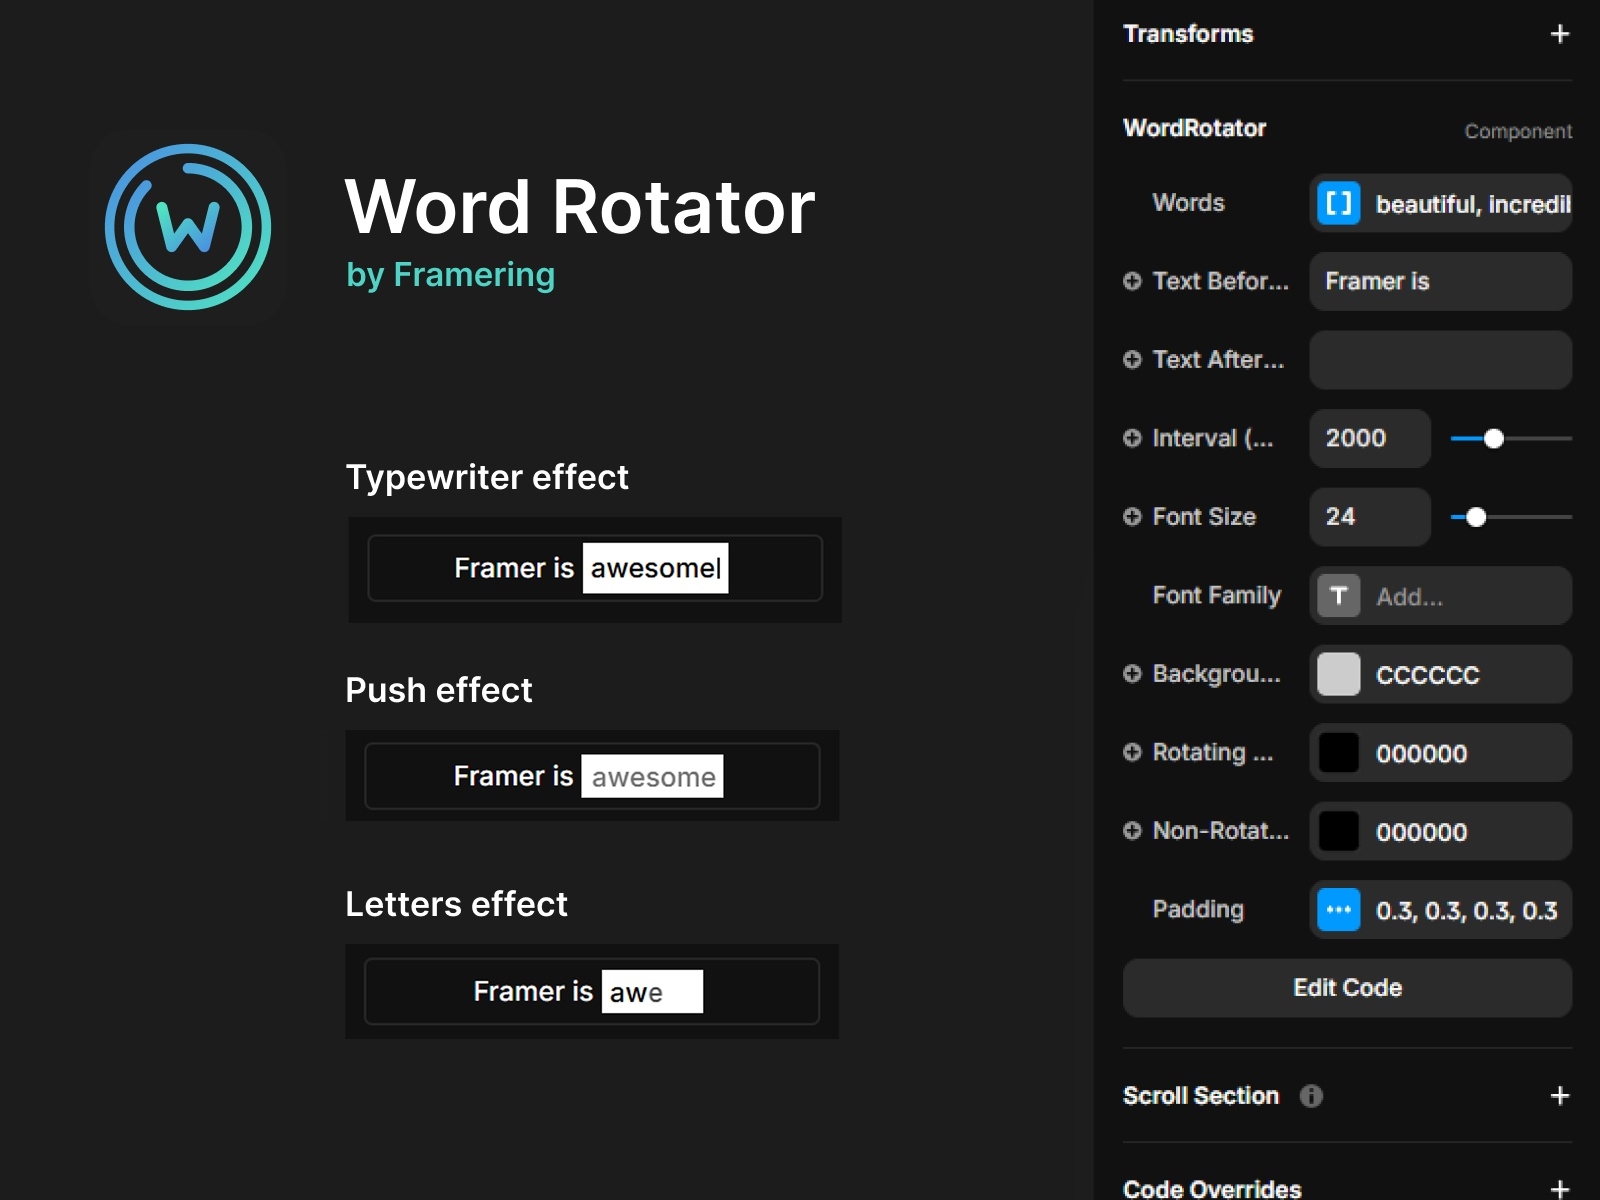This screenshot has width=1600, height=1200.
Task: Edit the Text Before field 'Framer is'
Action: pos(1440,281)
